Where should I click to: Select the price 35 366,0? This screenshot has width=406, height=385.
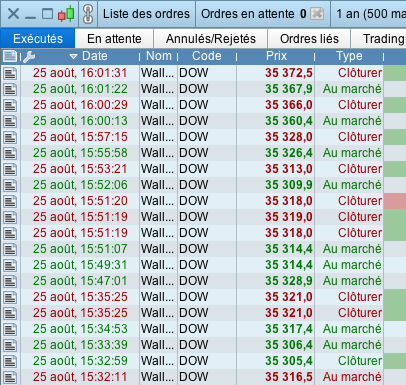(x=289, y=105)
